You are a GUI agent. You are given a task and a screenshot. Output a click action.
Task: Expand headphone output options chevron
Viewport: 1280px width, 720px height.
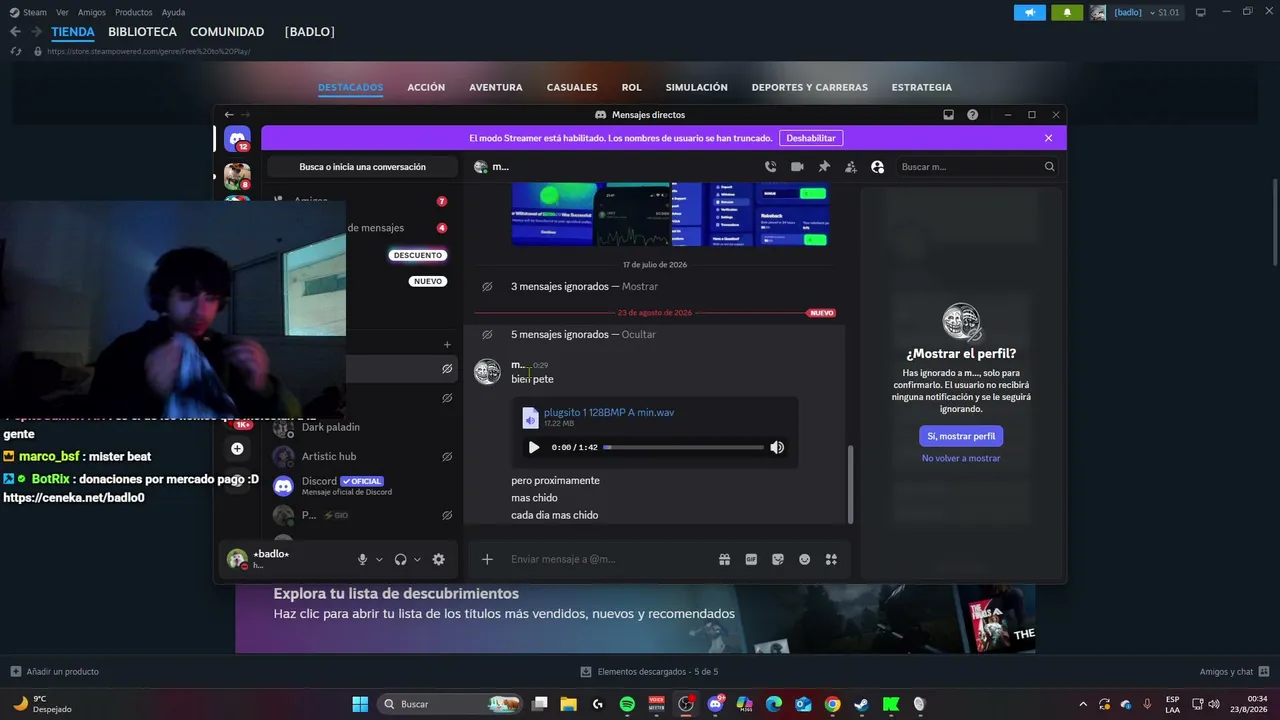click(x=417, y=560)
